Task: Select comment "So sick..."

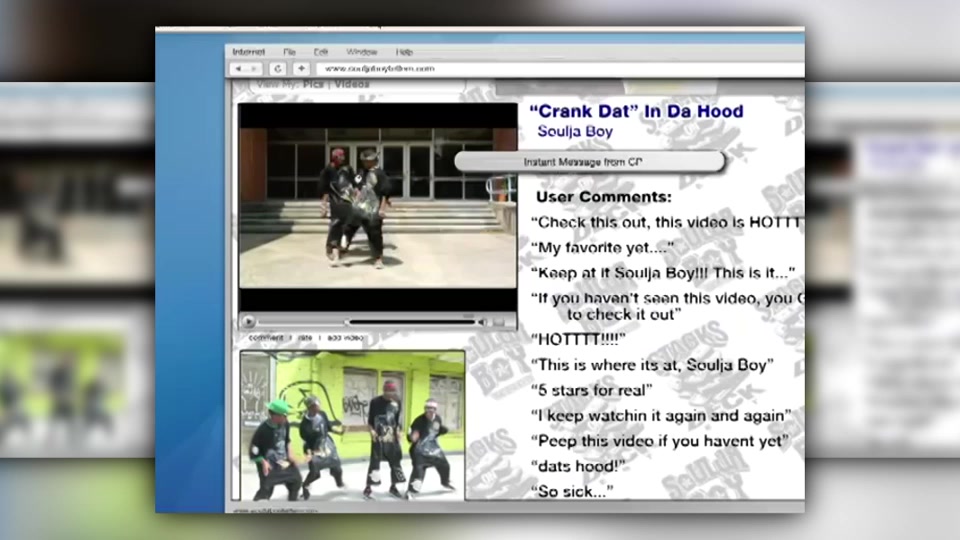Action: click(x=572, y=492)
